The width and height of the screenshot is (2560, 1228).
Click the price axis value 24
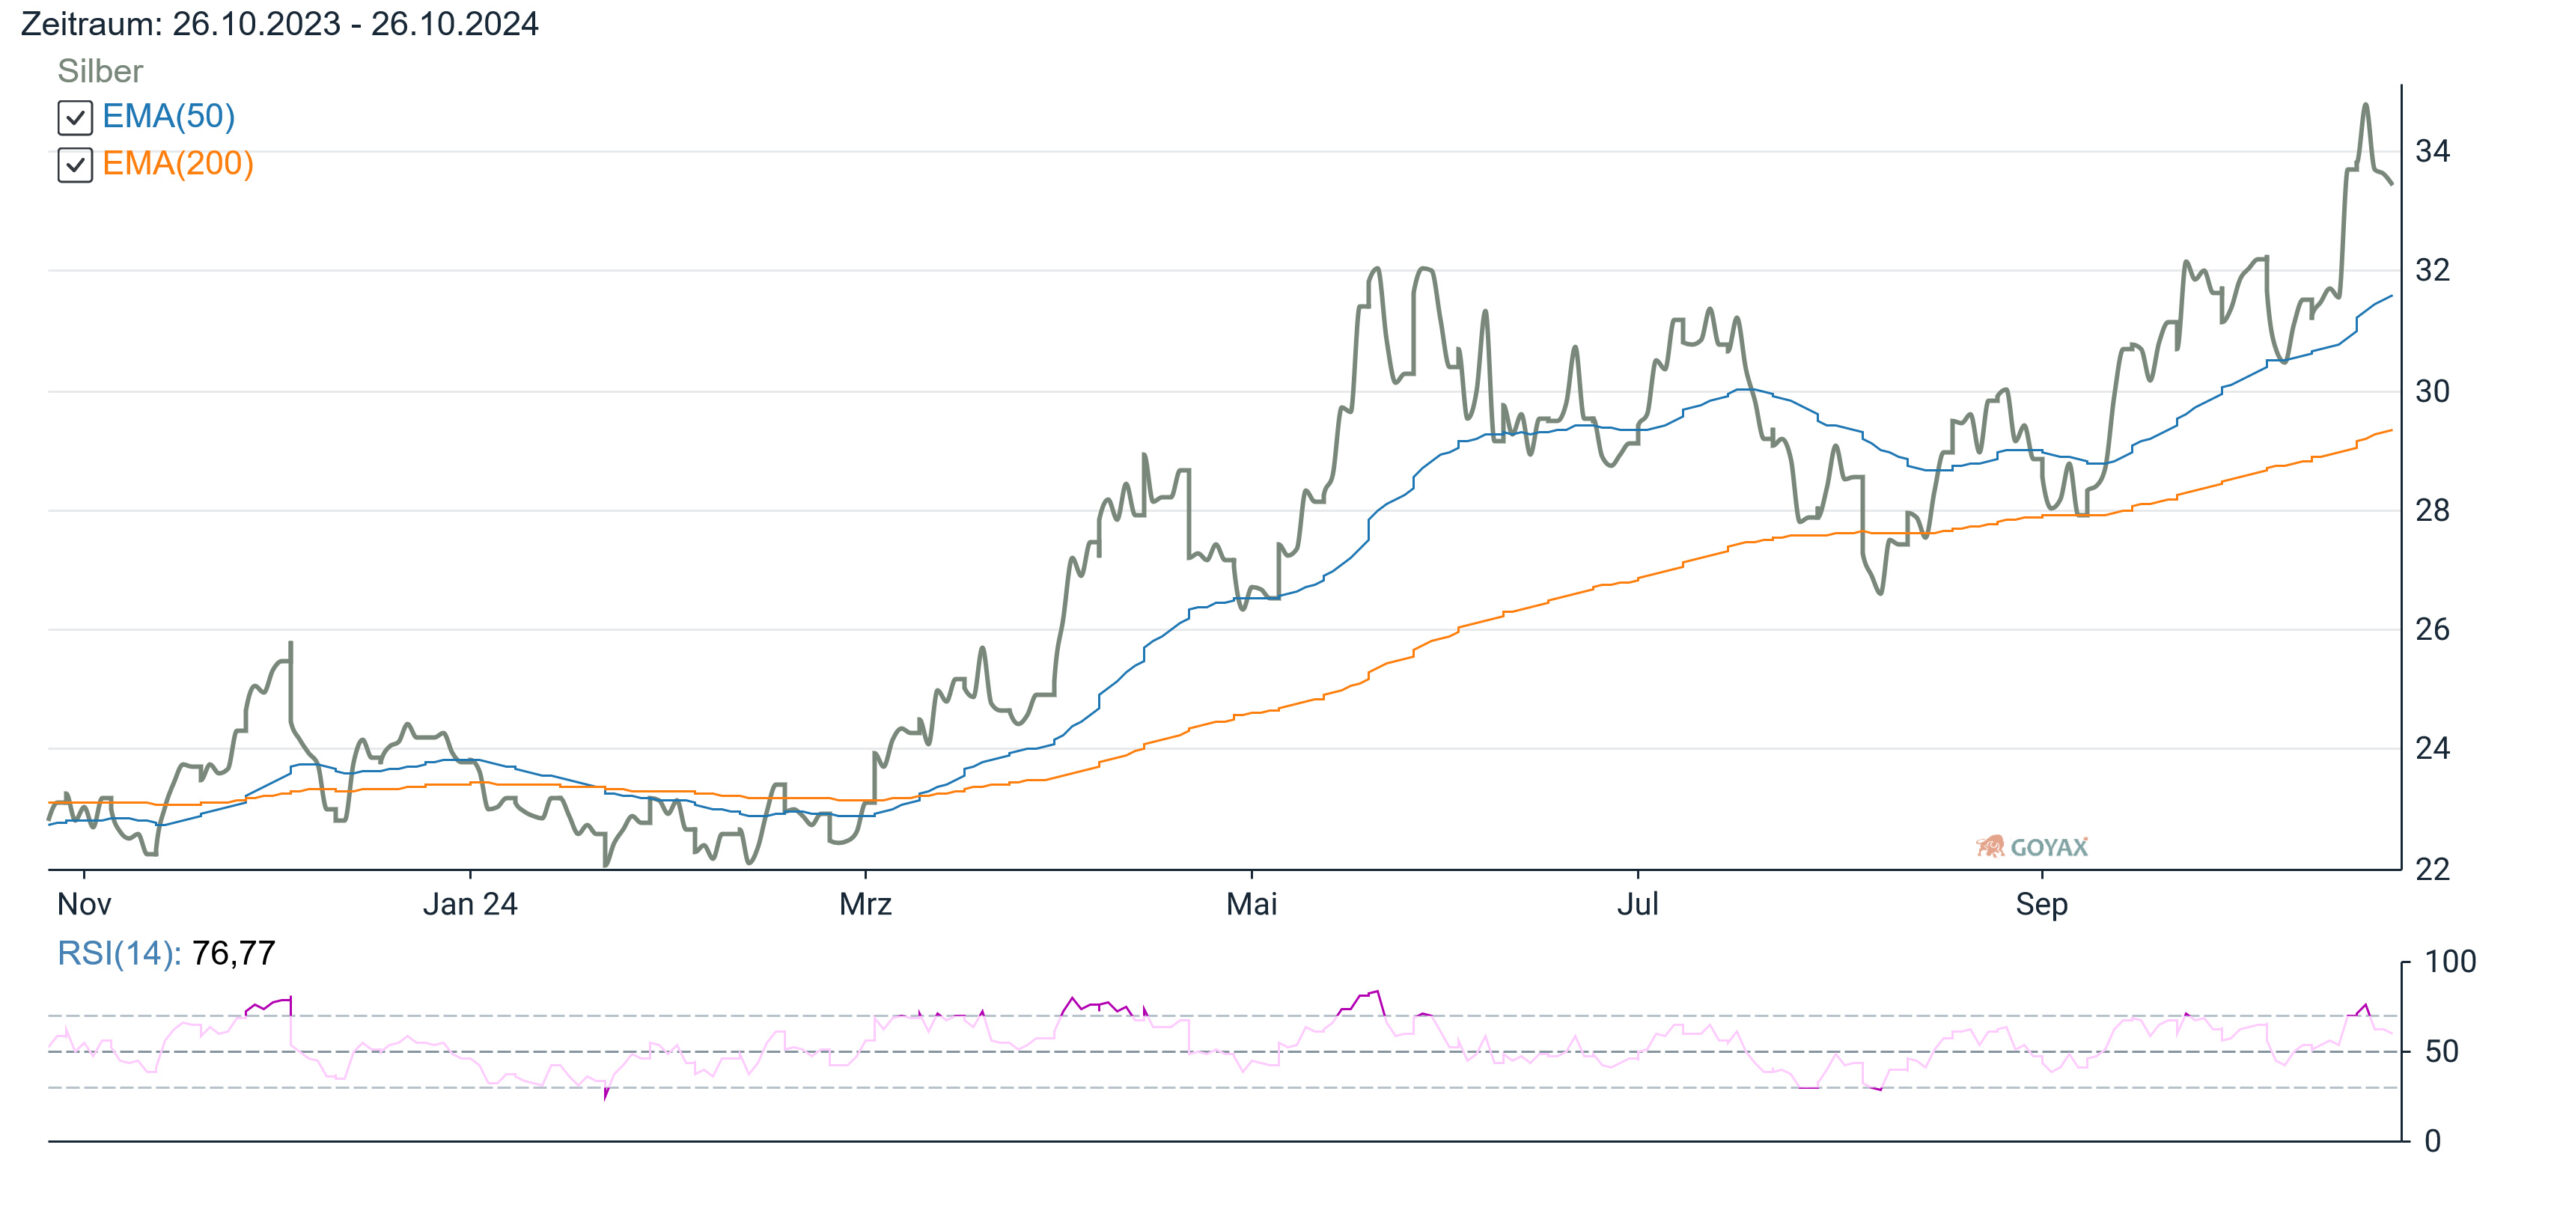pos(2432,748)
